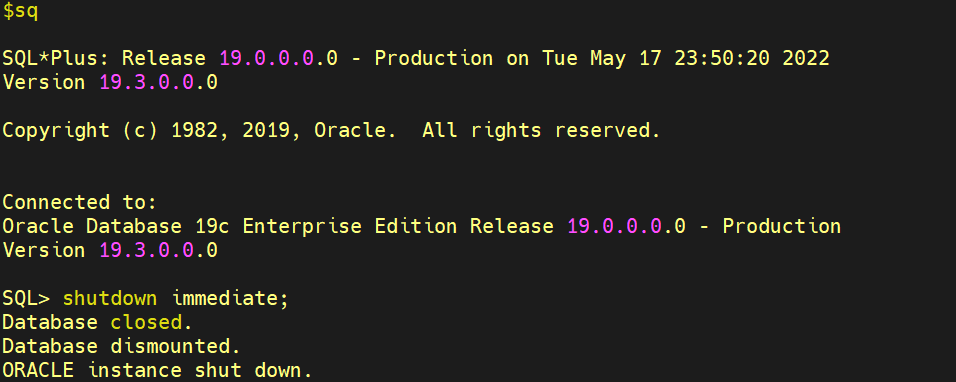Screen dimensions: 956x382
Task: Click the word Oracle in copyright line
Action: pyautogui.click(x=350, y=130)
